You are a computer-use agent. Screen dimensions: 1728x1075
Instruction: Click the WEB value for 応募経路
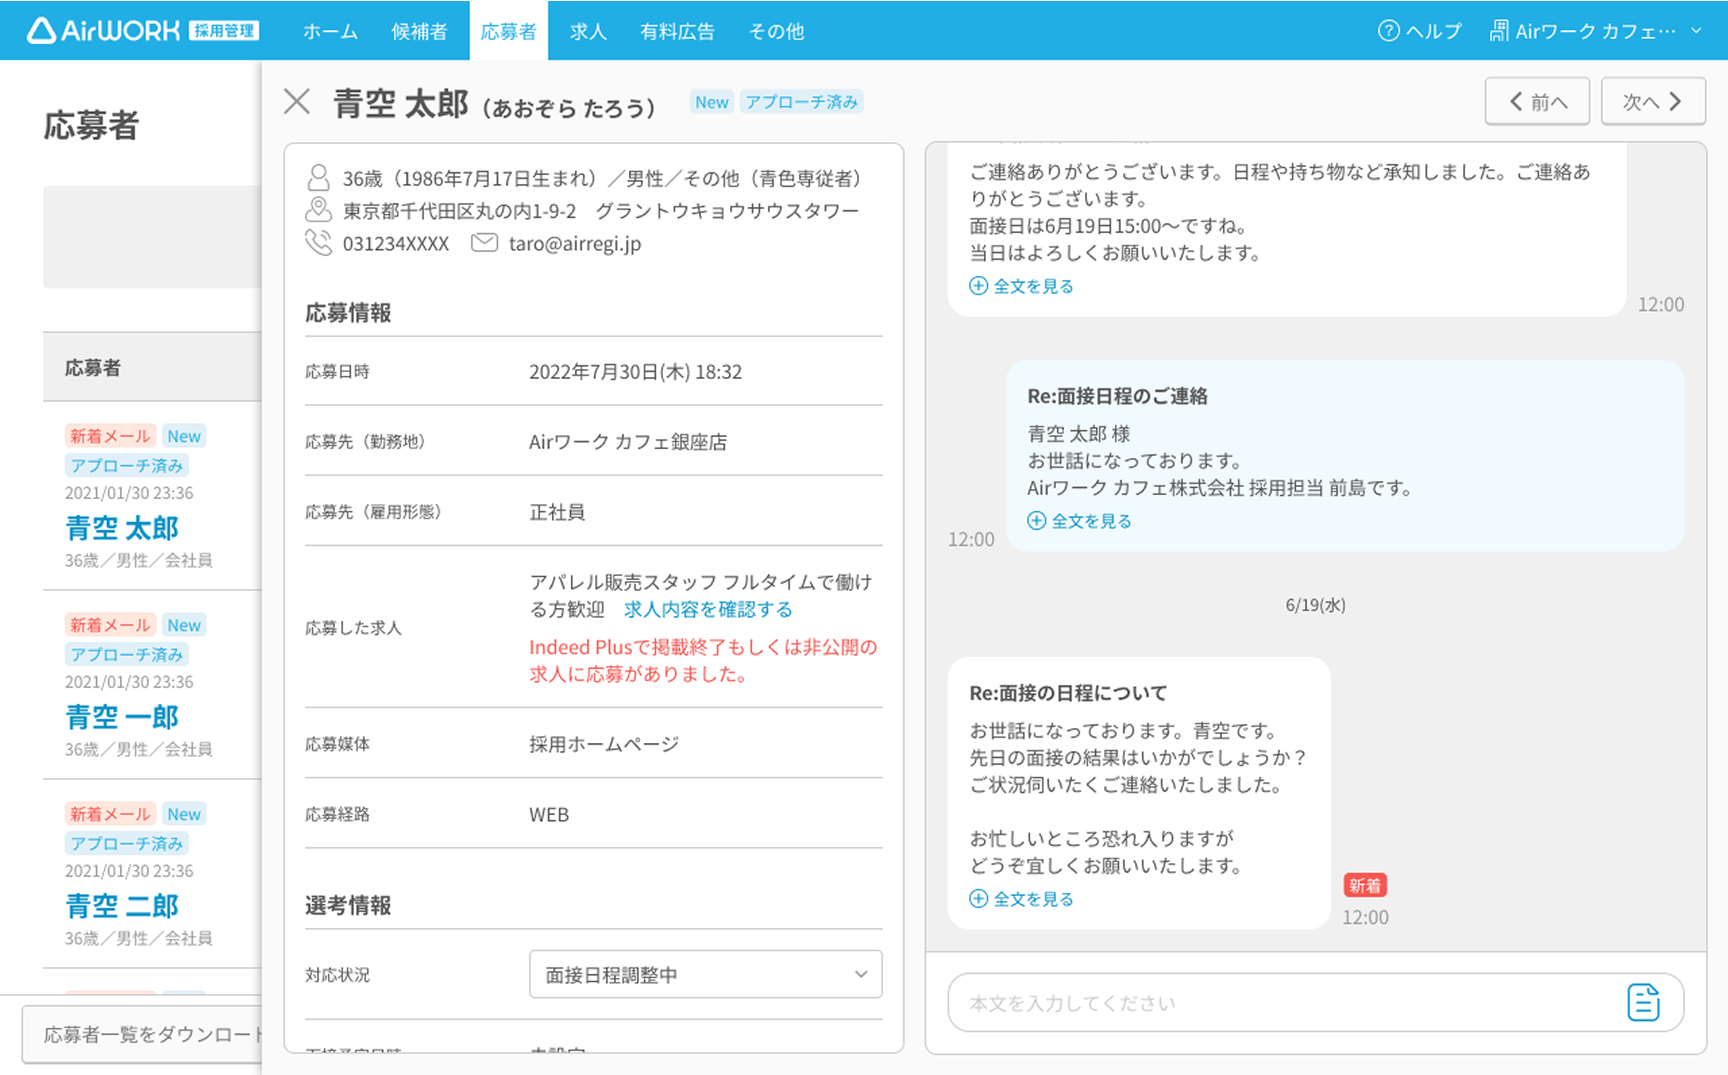(x=549, y=814)
